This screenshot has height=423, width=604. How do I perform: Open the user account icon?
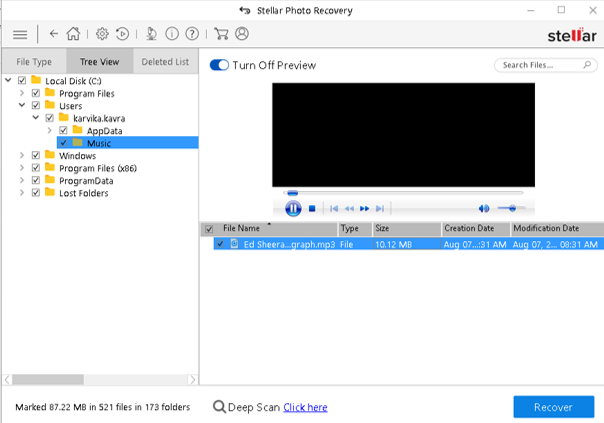click(242, 34)
